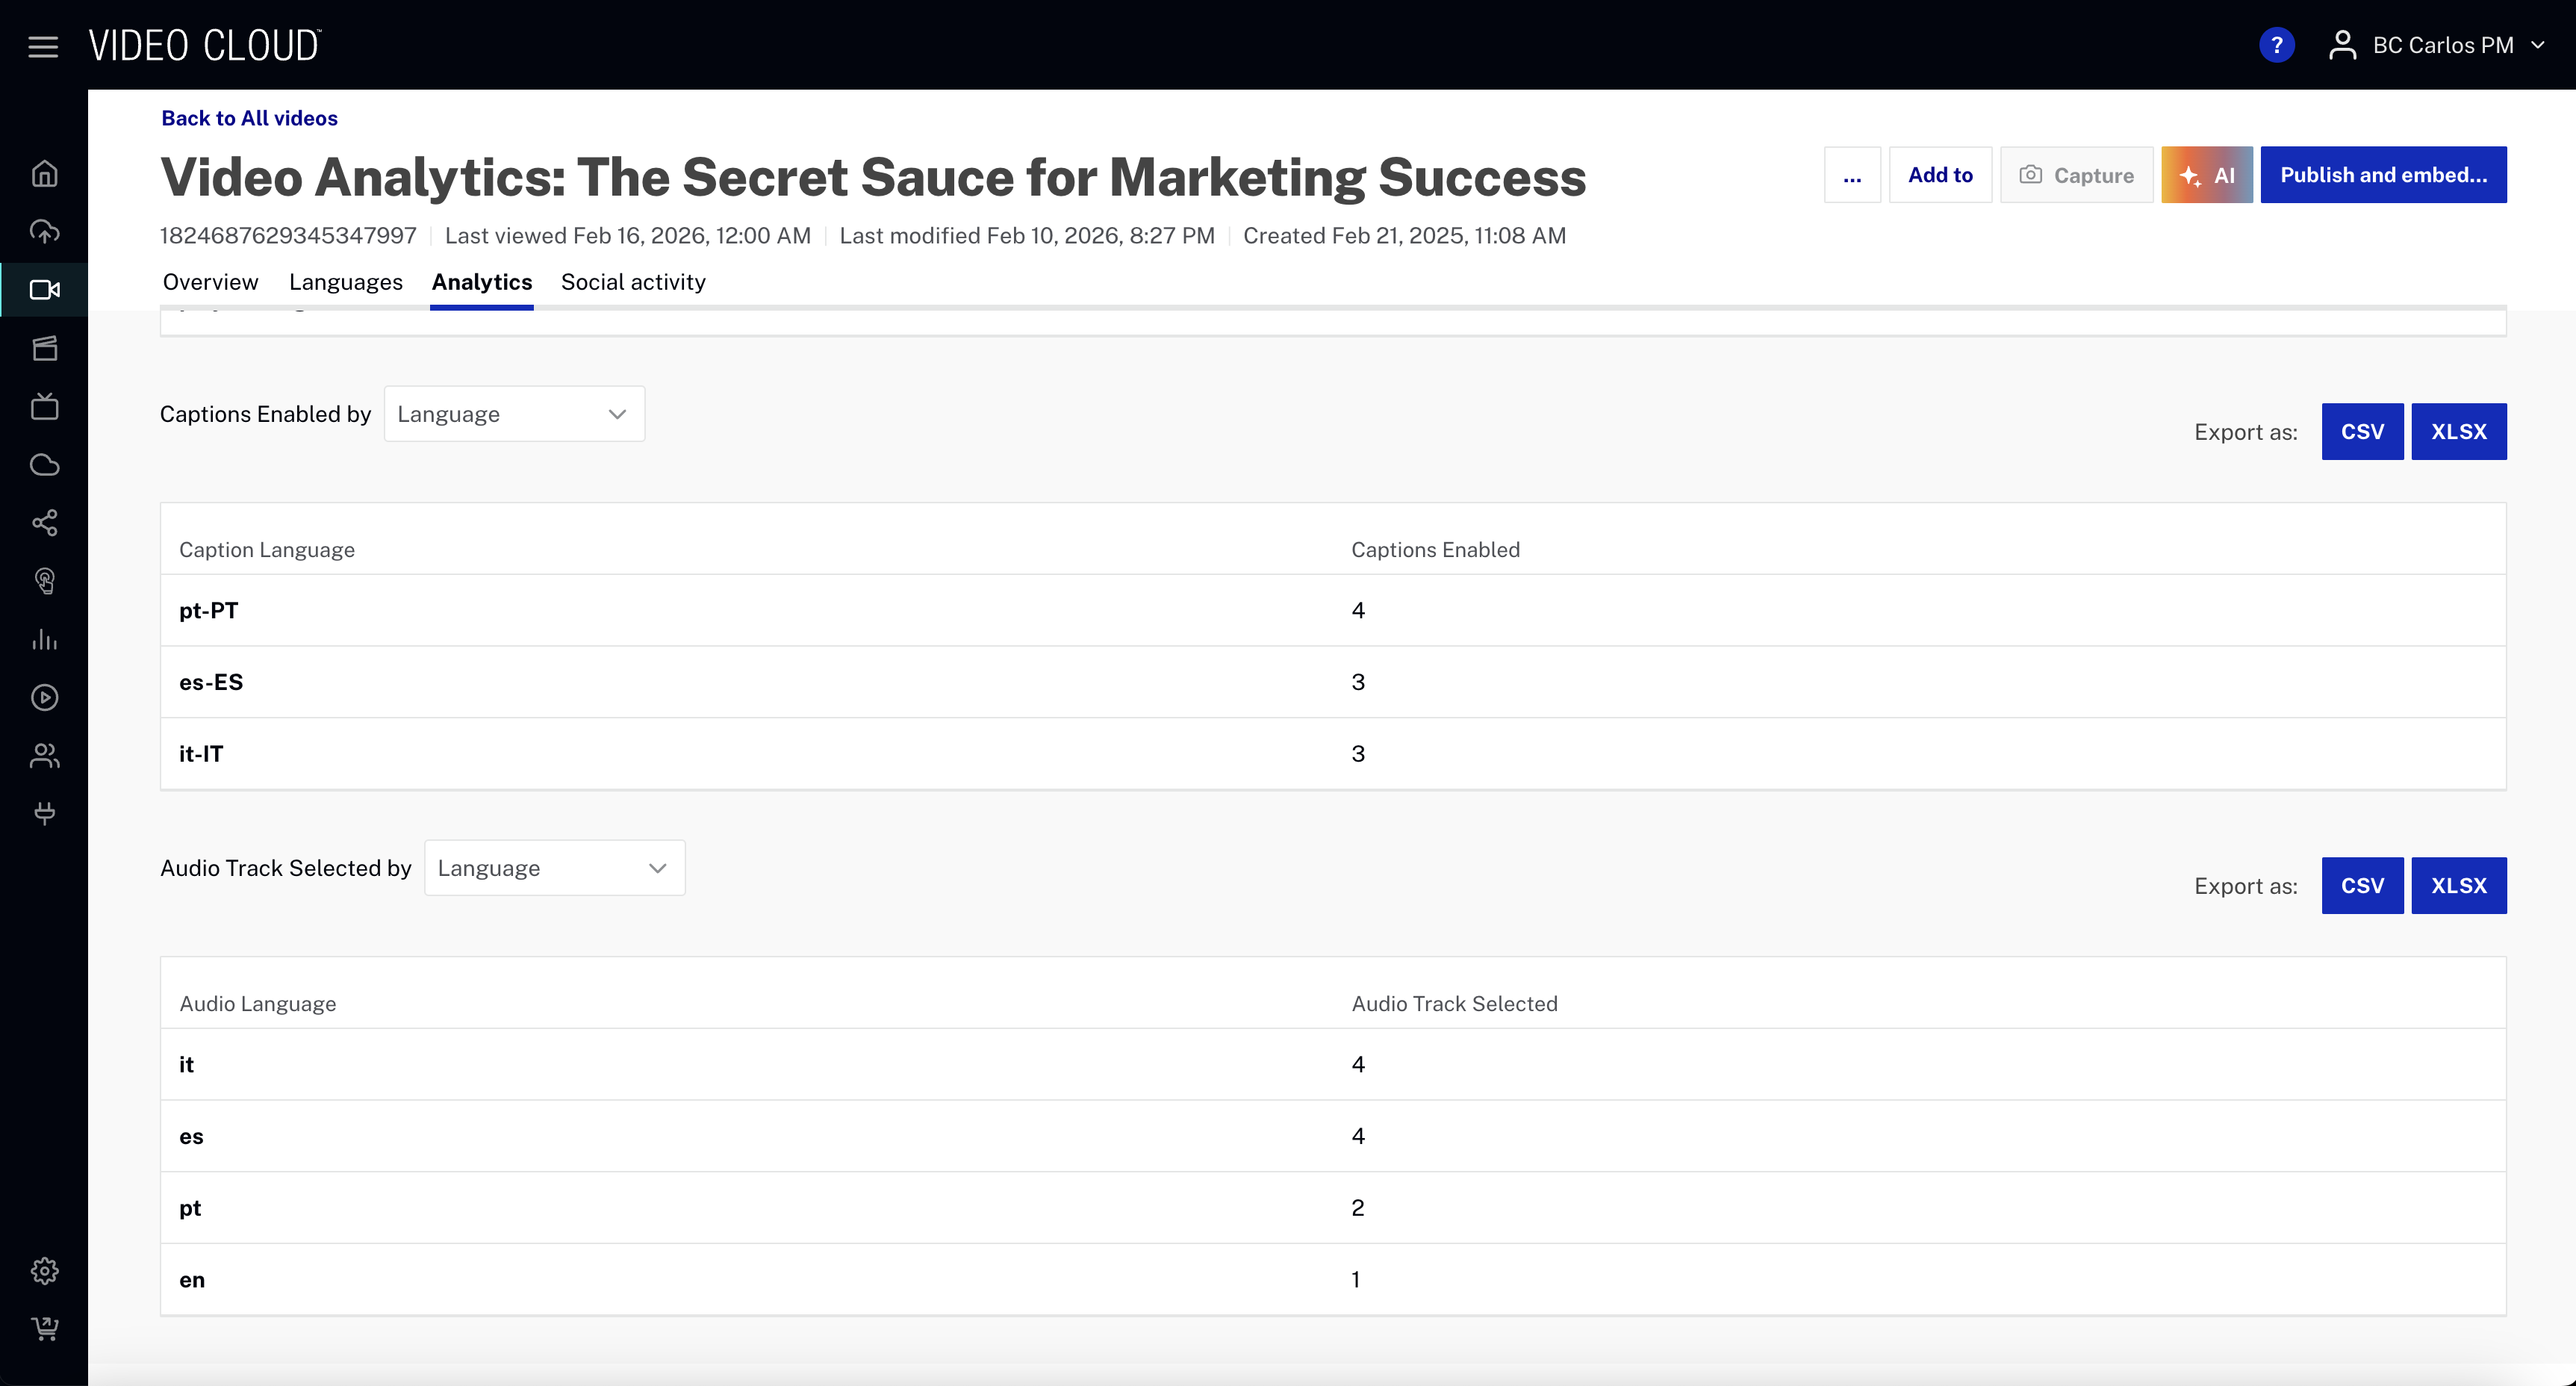Click the help question mark button
Screen dimensions: 2576x1386
click(2277, 45)
